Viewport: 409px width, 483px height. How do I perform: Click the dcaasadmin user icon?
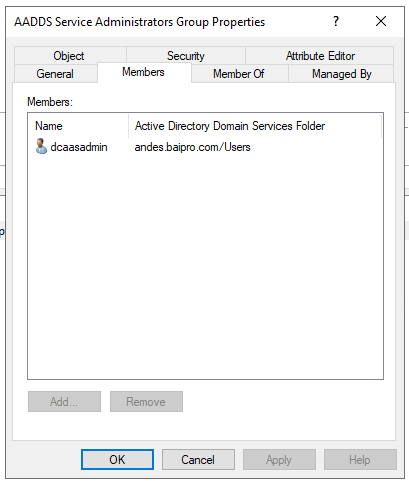pyautogui.click(x=41, y=147)
